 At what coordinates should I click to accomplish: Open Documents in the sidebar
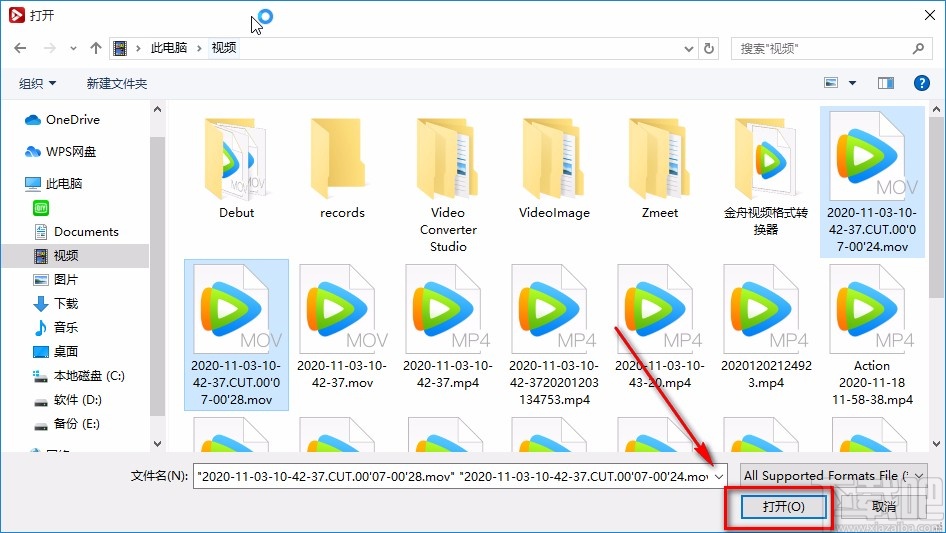(x=77, y=232)
